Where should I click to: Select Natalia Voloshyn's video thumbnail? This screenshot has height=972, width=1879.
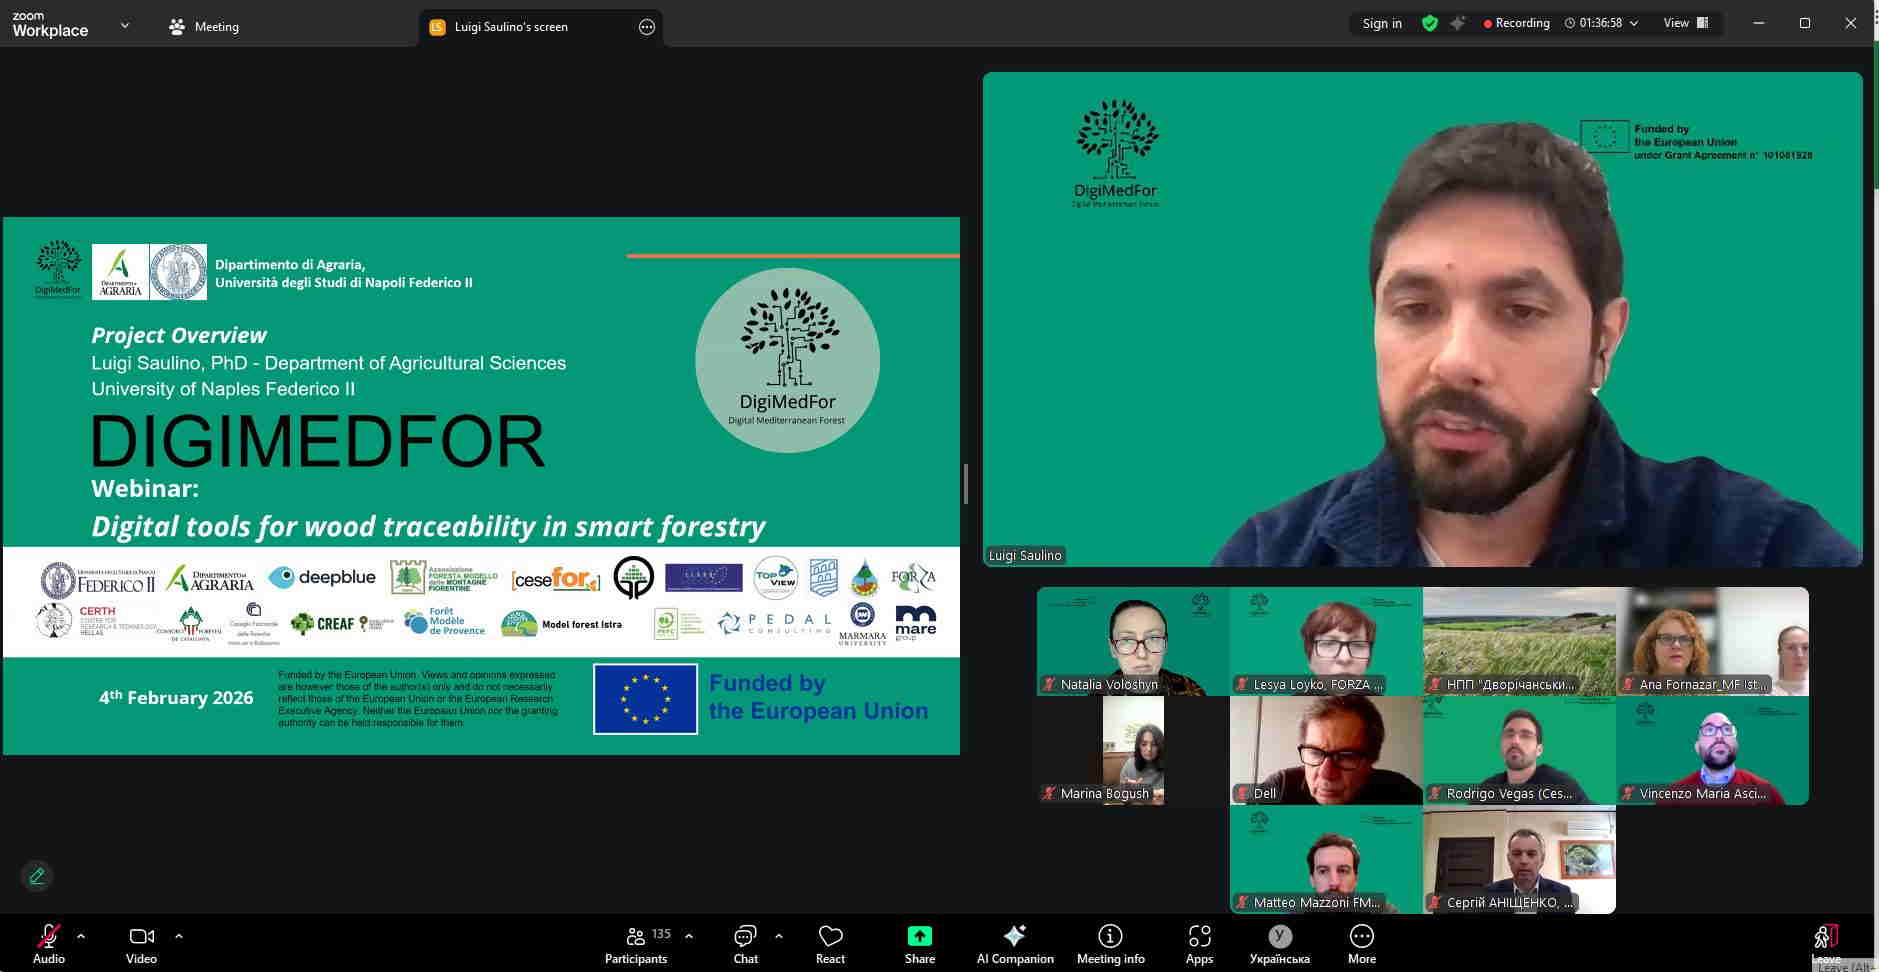pos(1133,641)
